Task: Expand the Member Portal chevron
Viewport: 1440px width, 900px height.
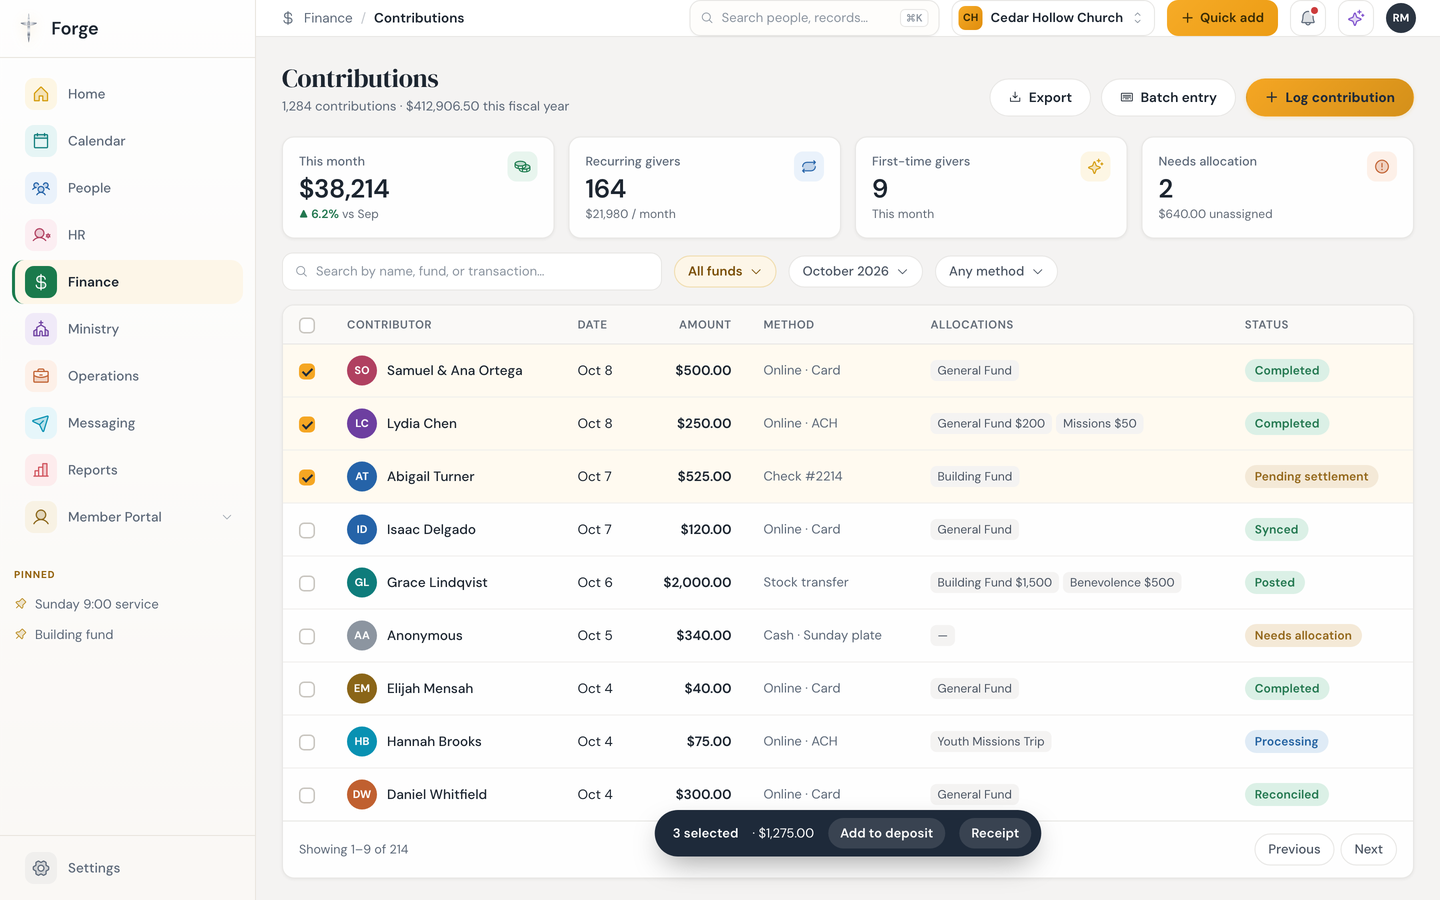Action: click(x=227, y=517)
